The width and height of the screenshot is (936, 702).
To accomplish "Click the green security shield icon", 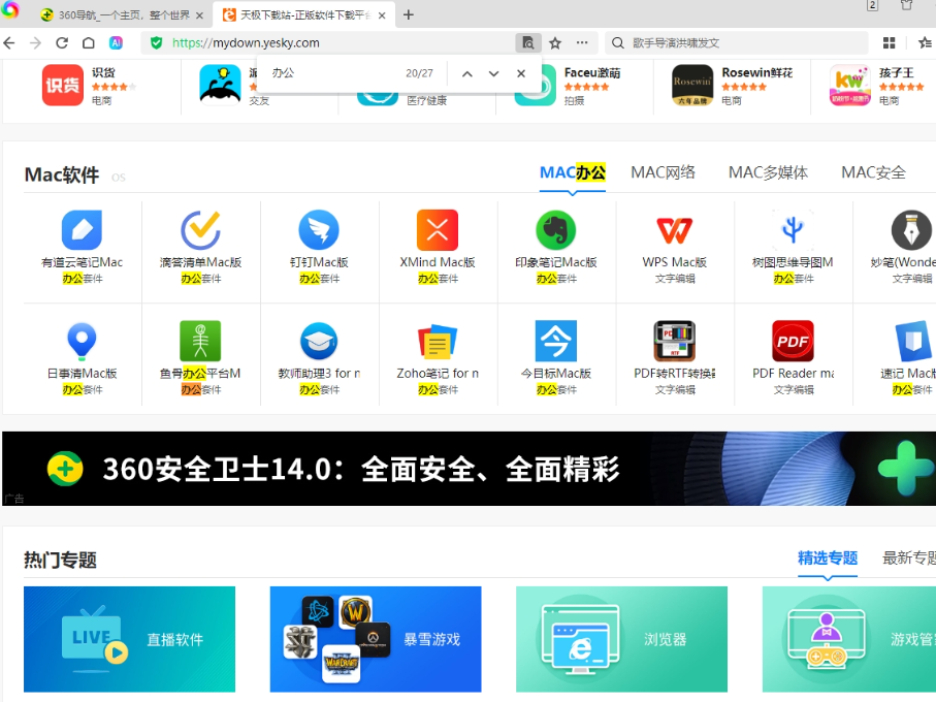I will click(x=156, y=43).
